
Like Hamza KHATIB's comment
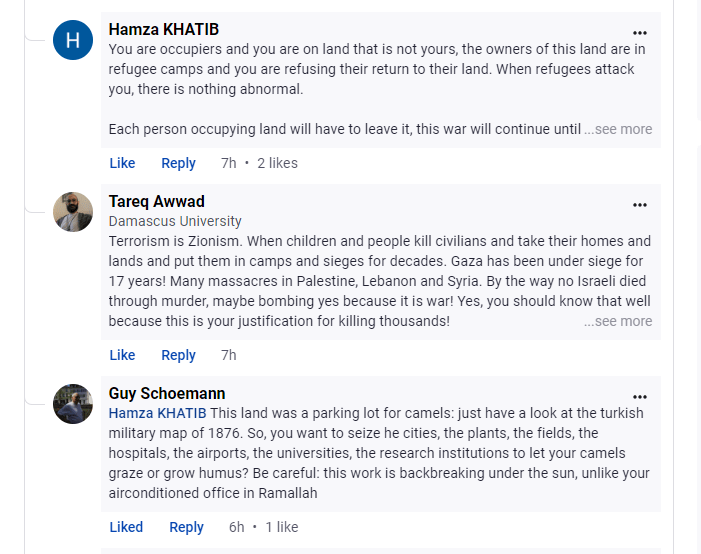pyautogui.click(x=122, y=163)
